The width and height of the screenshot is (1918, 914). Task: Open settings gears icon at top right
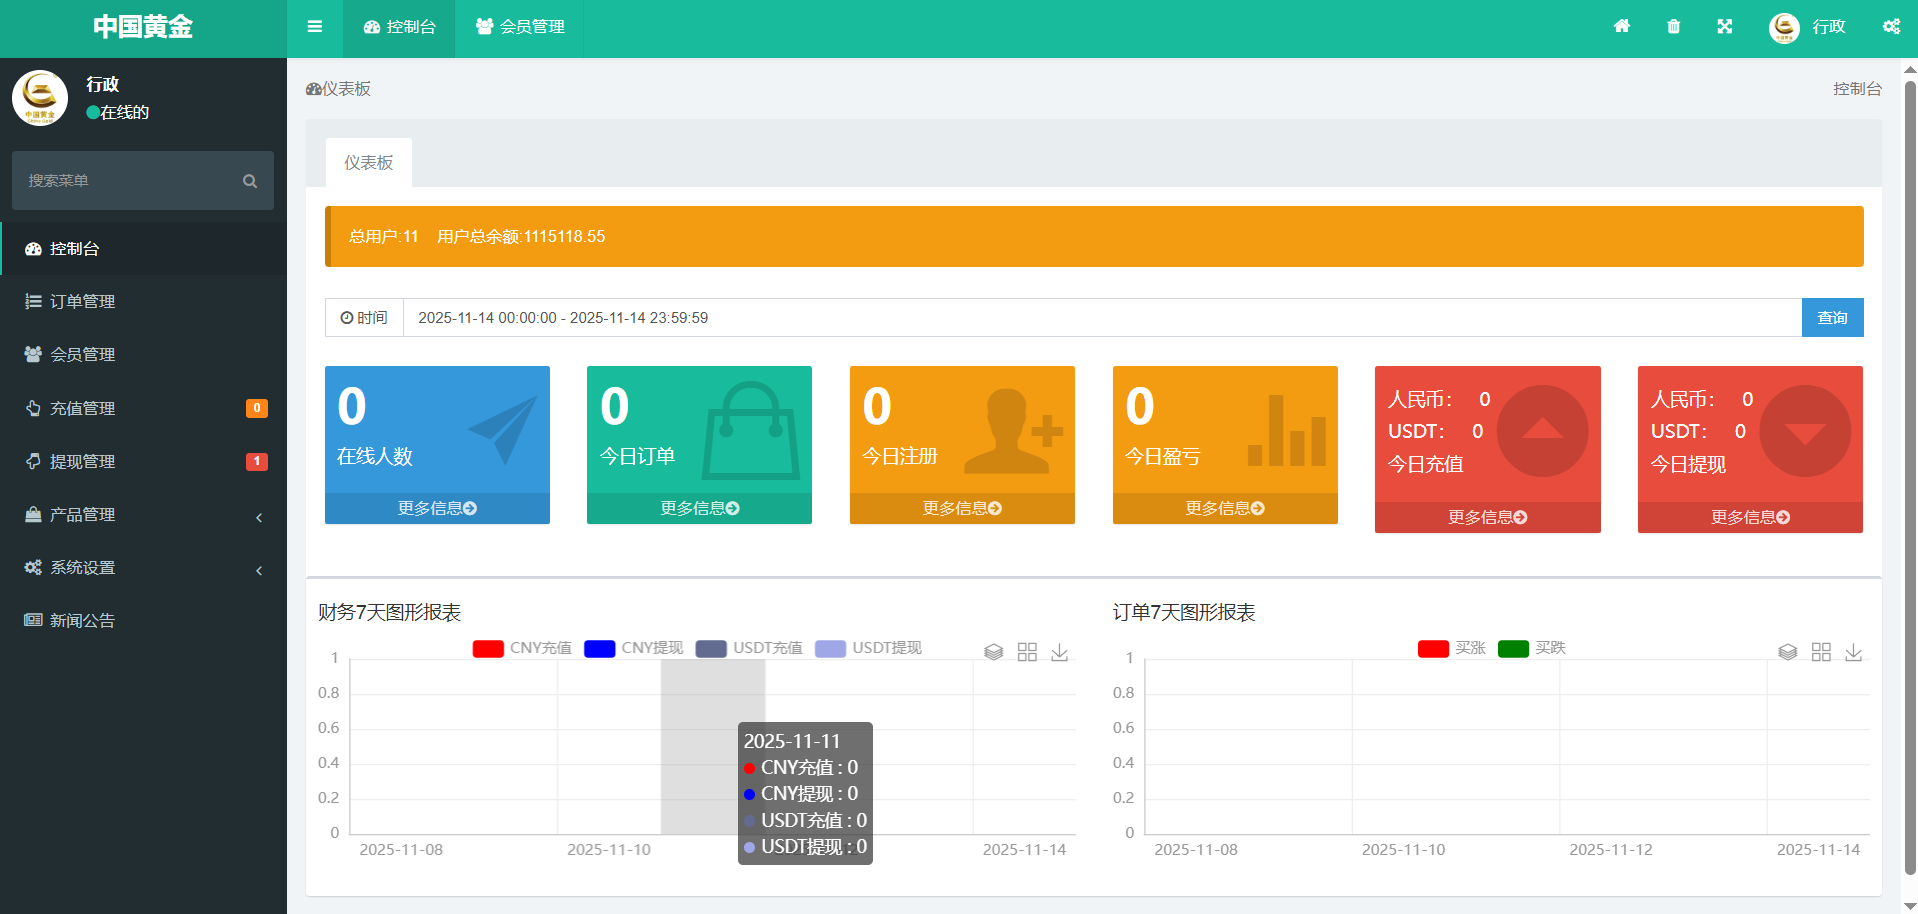point(1891,27)
